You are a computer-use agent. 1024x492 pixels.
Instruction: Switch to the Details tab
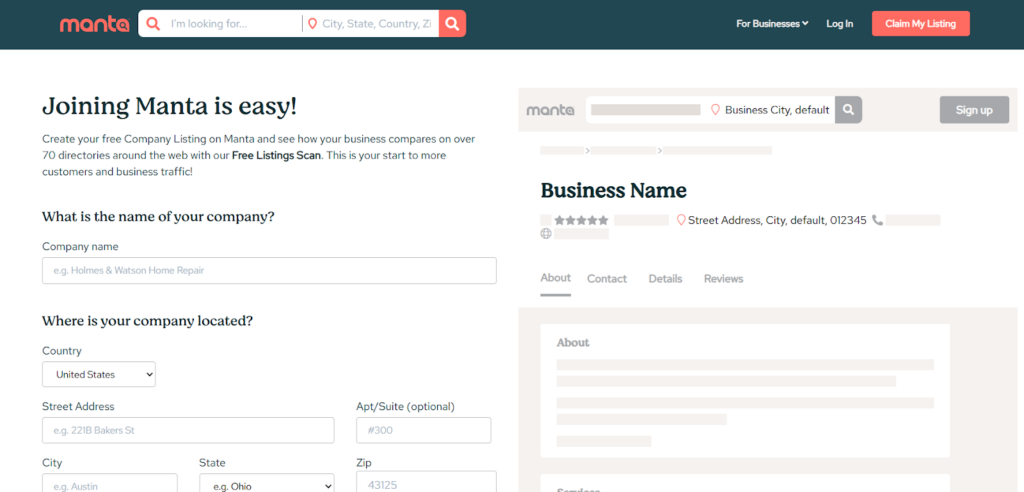(x=665, y=279)
